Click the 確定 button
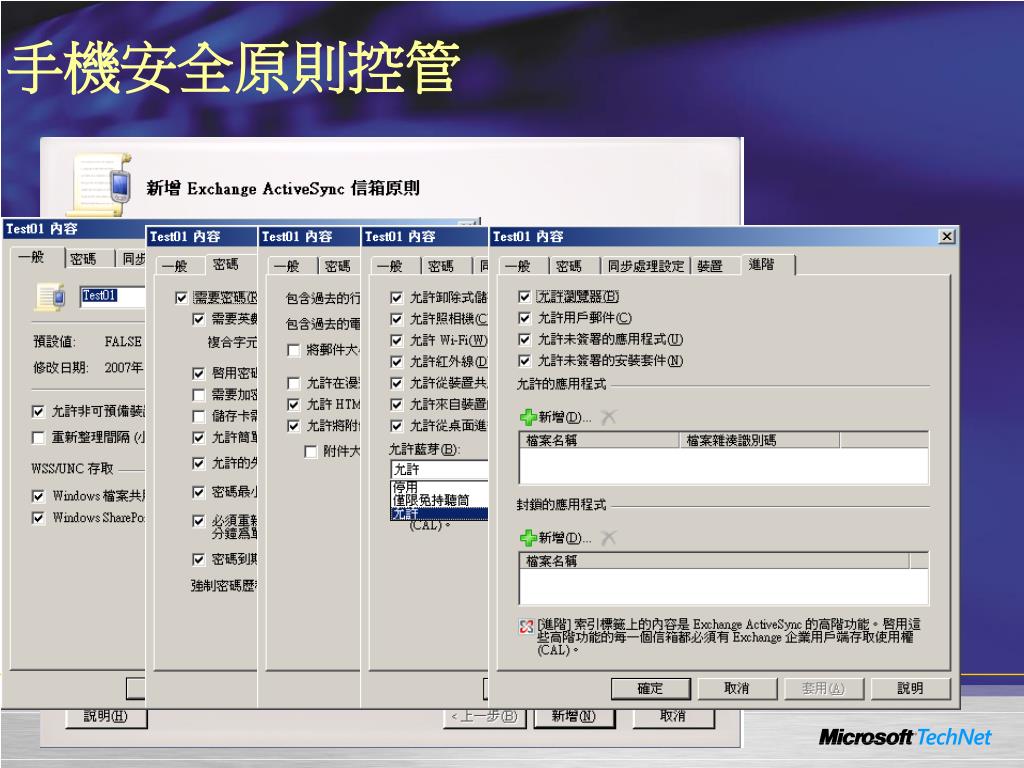1024x768 pixels. pyautogui.click(x=650, y=688)
